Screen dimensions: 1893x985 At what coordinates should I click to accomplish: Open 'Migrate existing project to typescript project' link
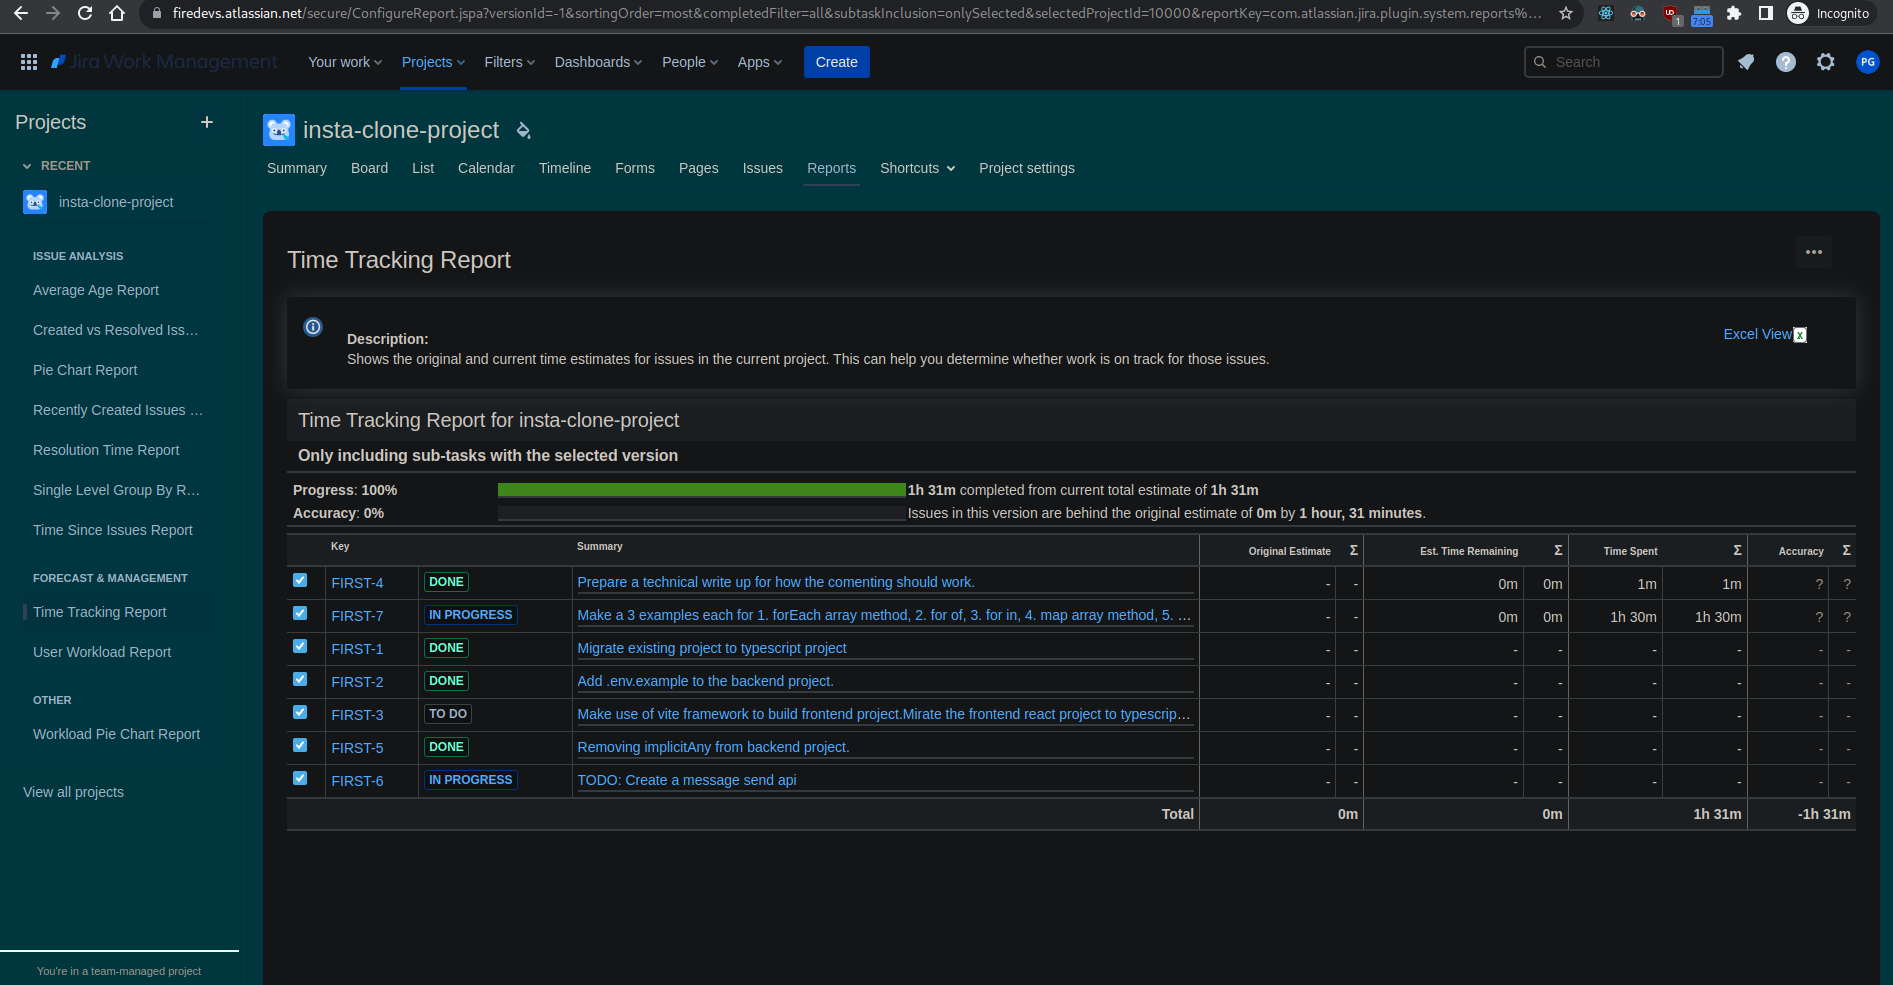pyautogui.click(x=712, y=648)
